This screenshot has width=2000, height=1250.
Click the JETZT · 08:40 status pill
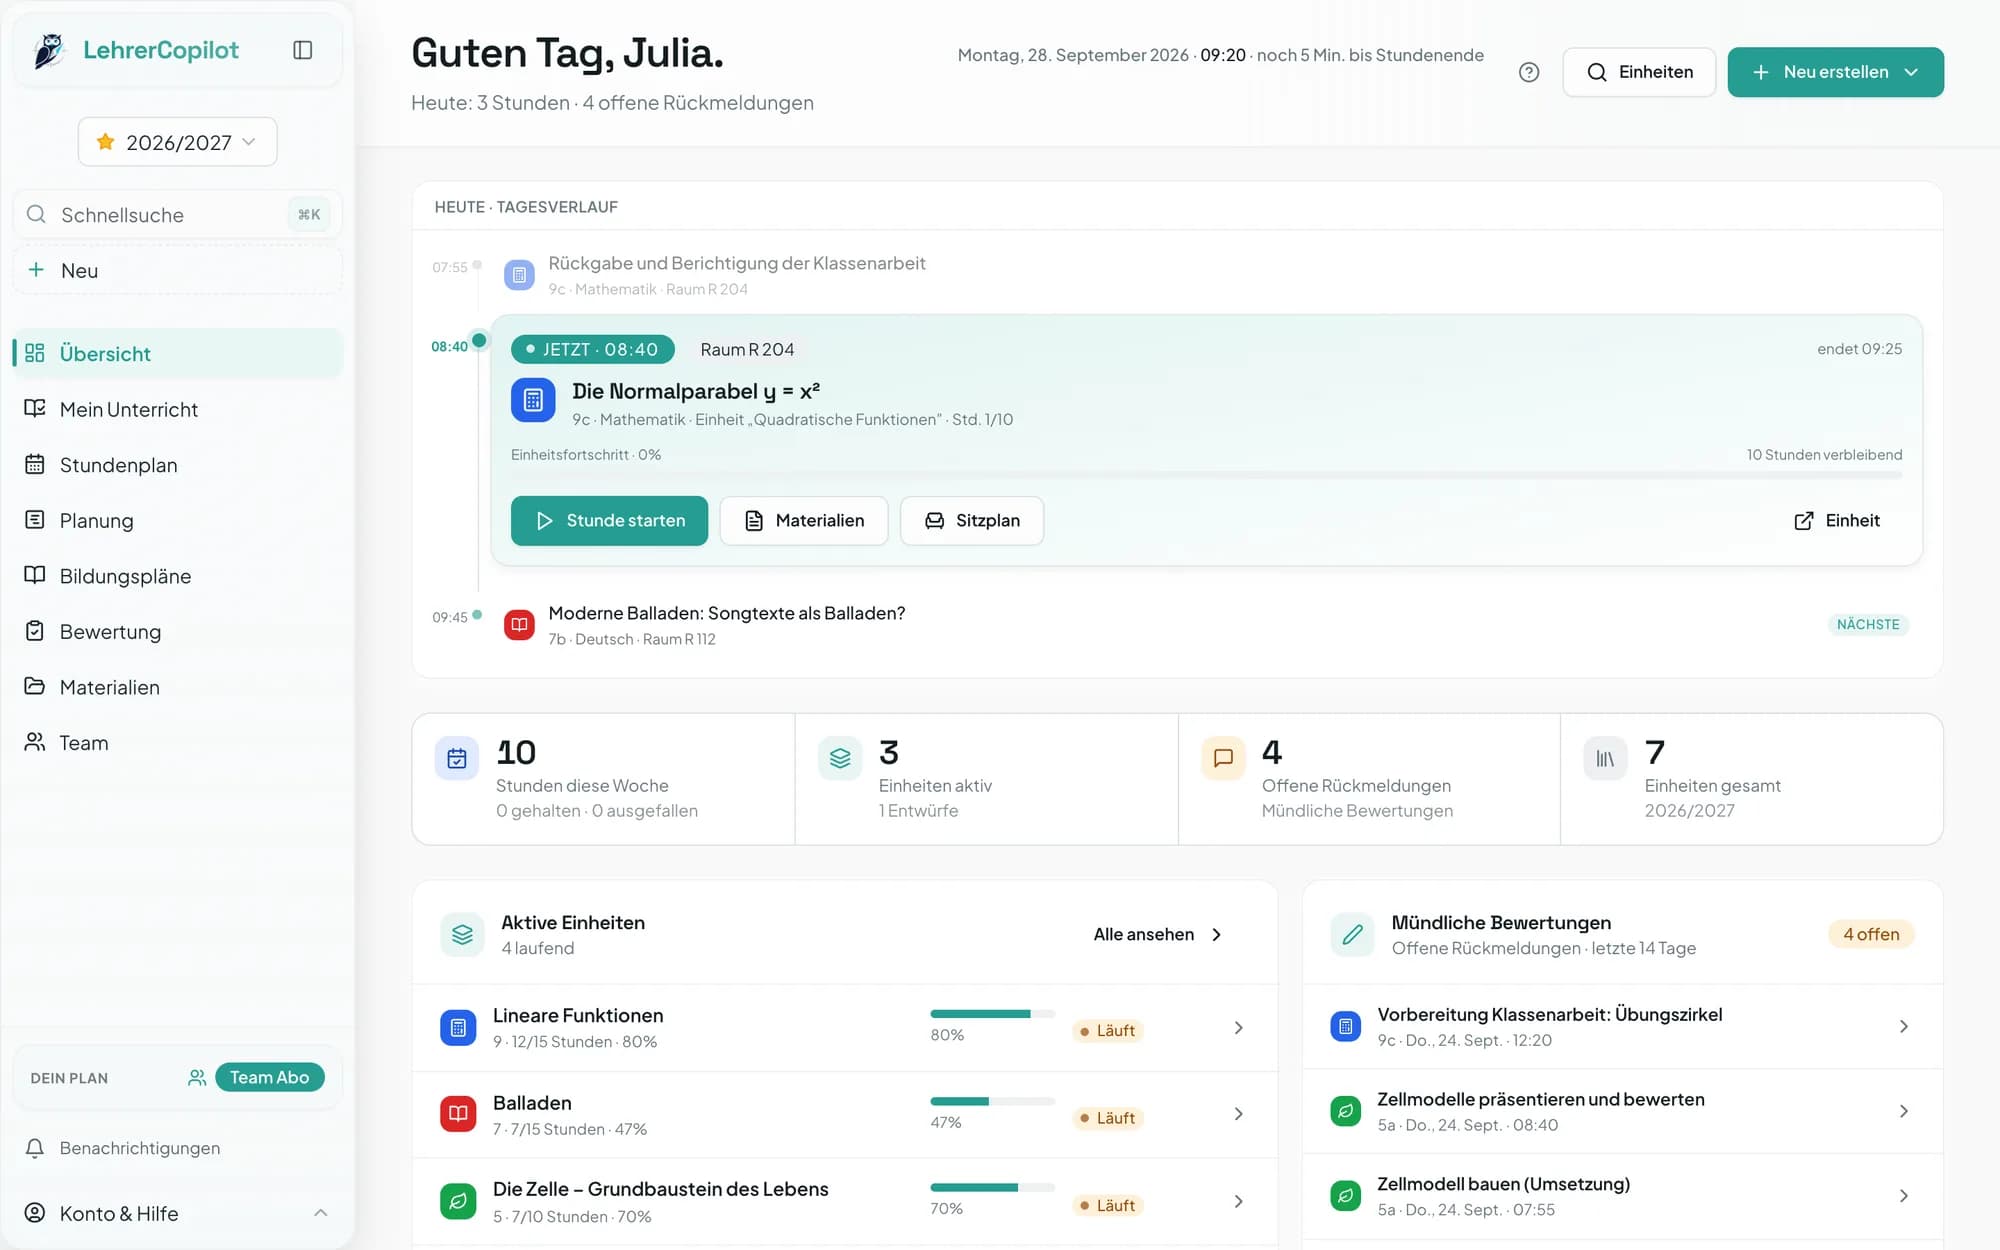[x=593, y=349]
